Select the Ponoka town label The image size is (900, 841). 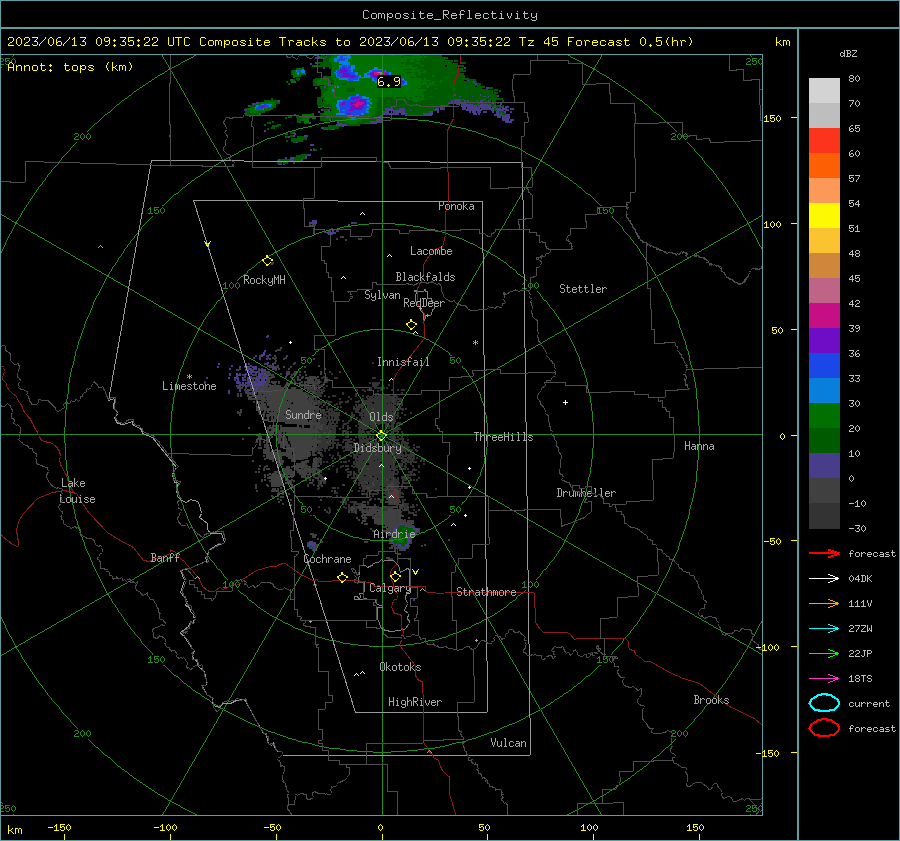(x=456, y=206)
